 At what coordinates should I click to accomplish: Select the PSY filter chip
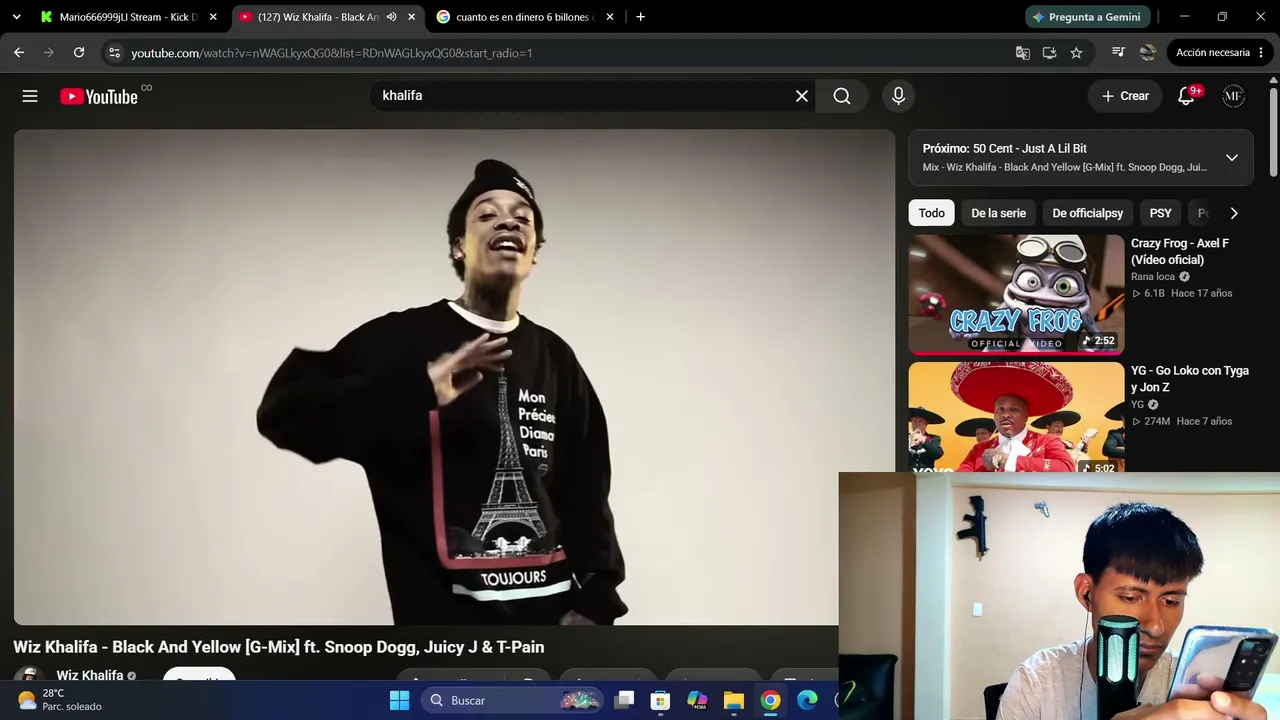coord(1161,213)
